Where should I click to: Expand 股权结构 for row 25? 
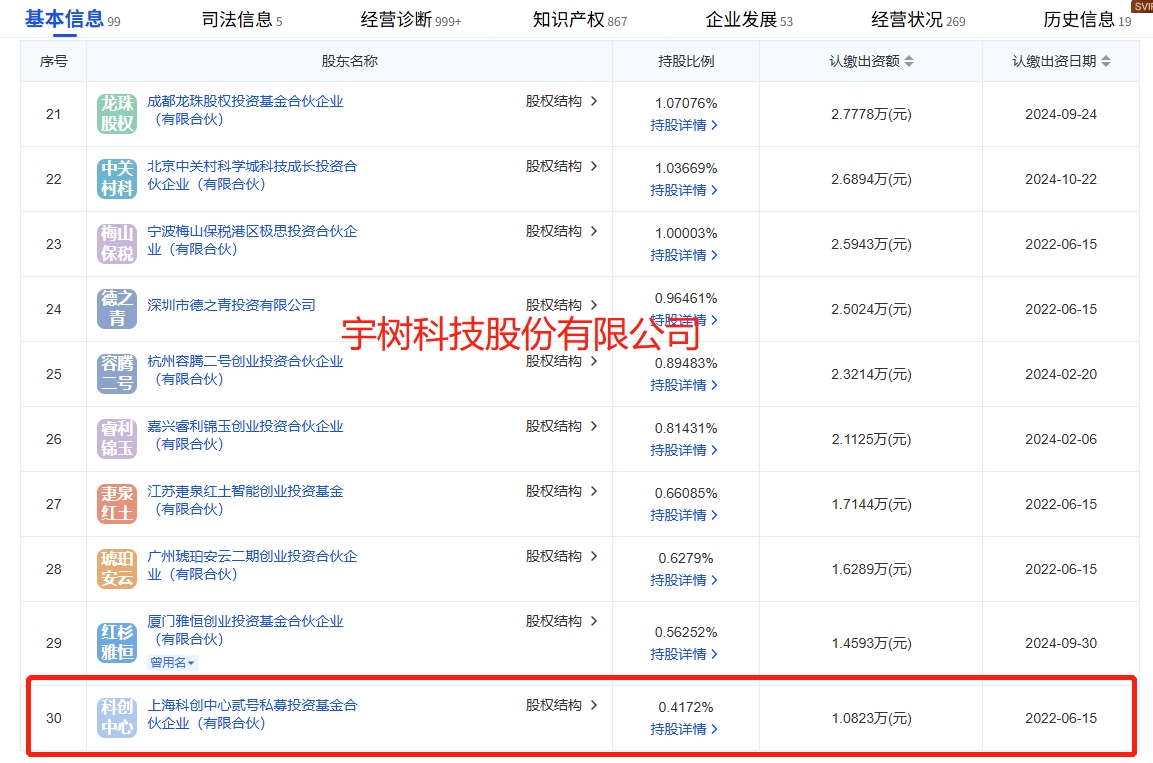[x=562, y=361]
